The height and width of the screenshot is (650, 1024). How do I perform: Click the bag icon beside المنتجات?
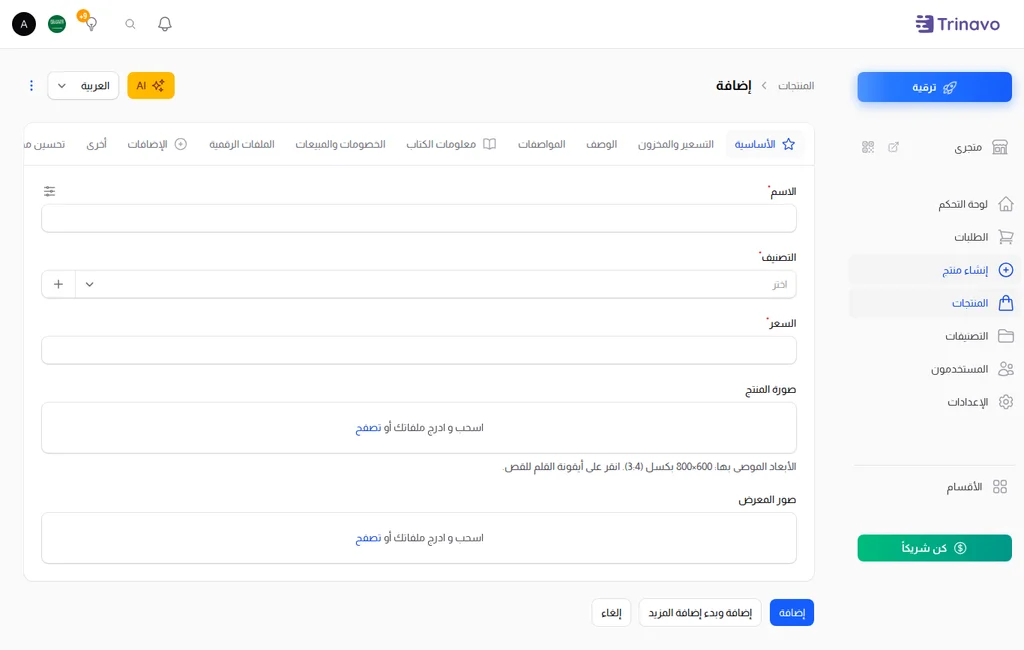1006,303
